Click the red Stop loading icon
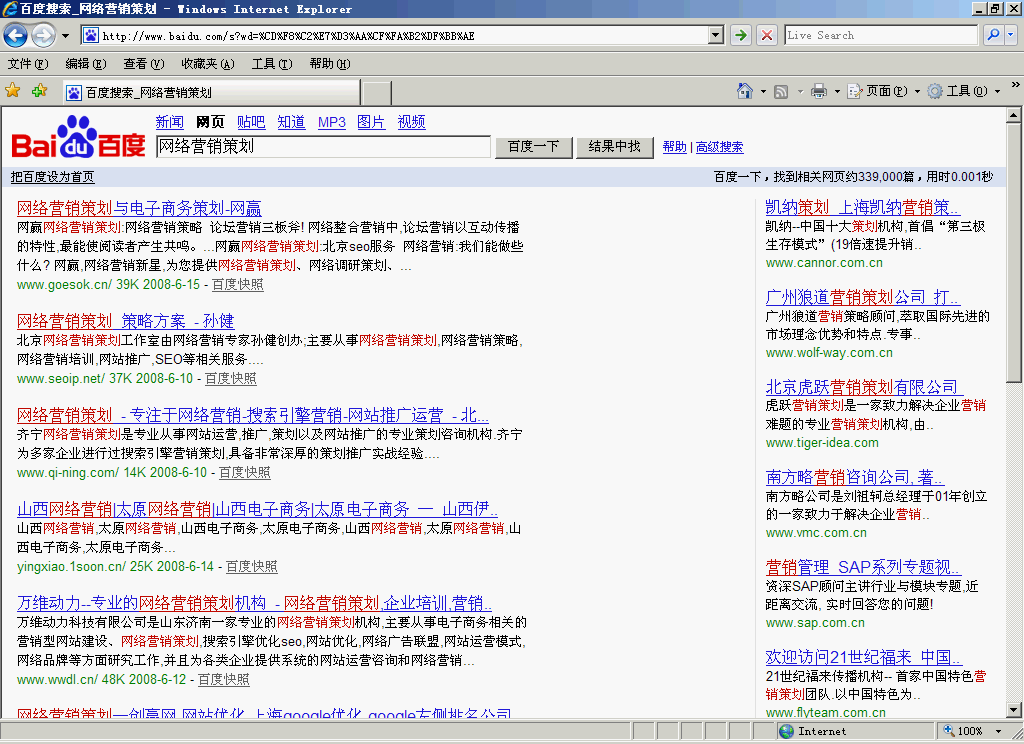This screenshot has width=1024, height=744. coord(767,35)
